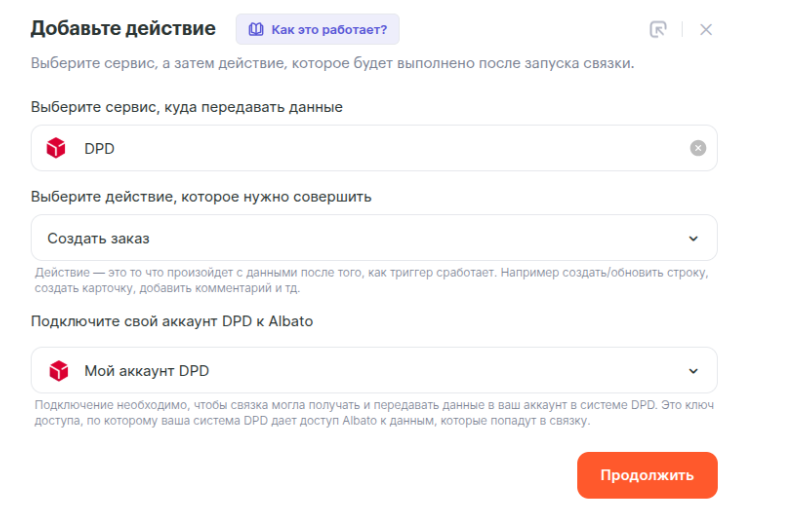
Task: Click the subtitle text under the dialog heading
Action: pyautogui.click(x=332, y=64)
